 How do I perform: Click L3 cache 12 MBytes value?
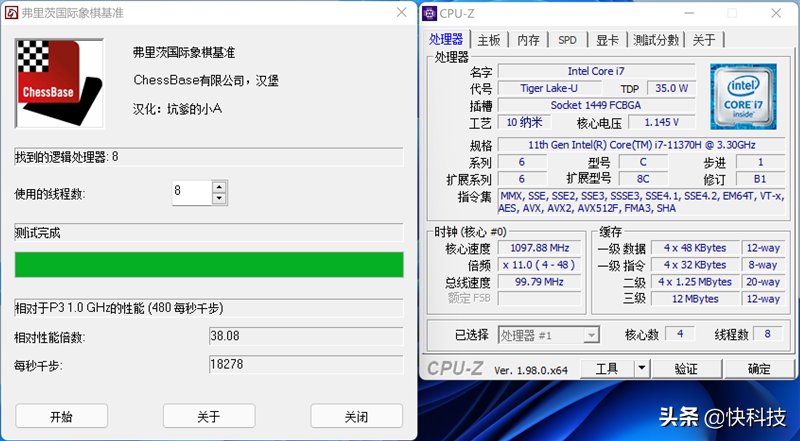[x=695, y=299]
